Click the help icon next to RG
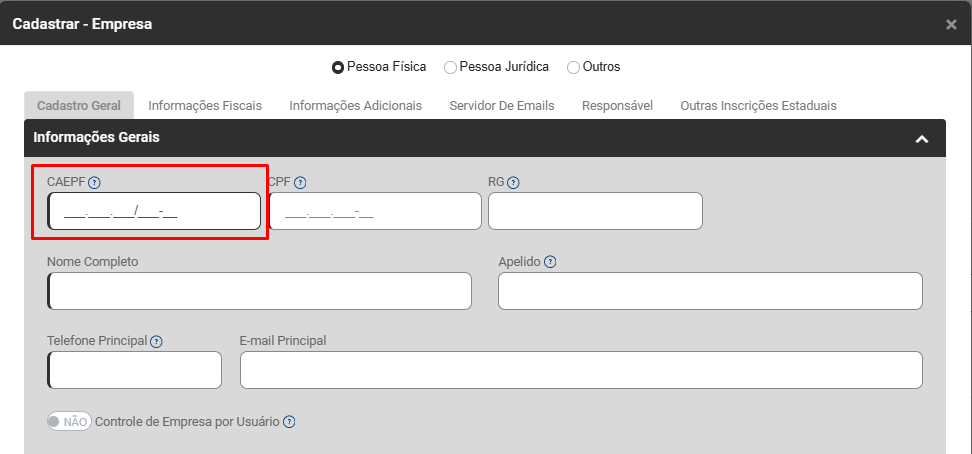Image resolution: width=972 pixels, height=454 pixels. click(513, 182)
